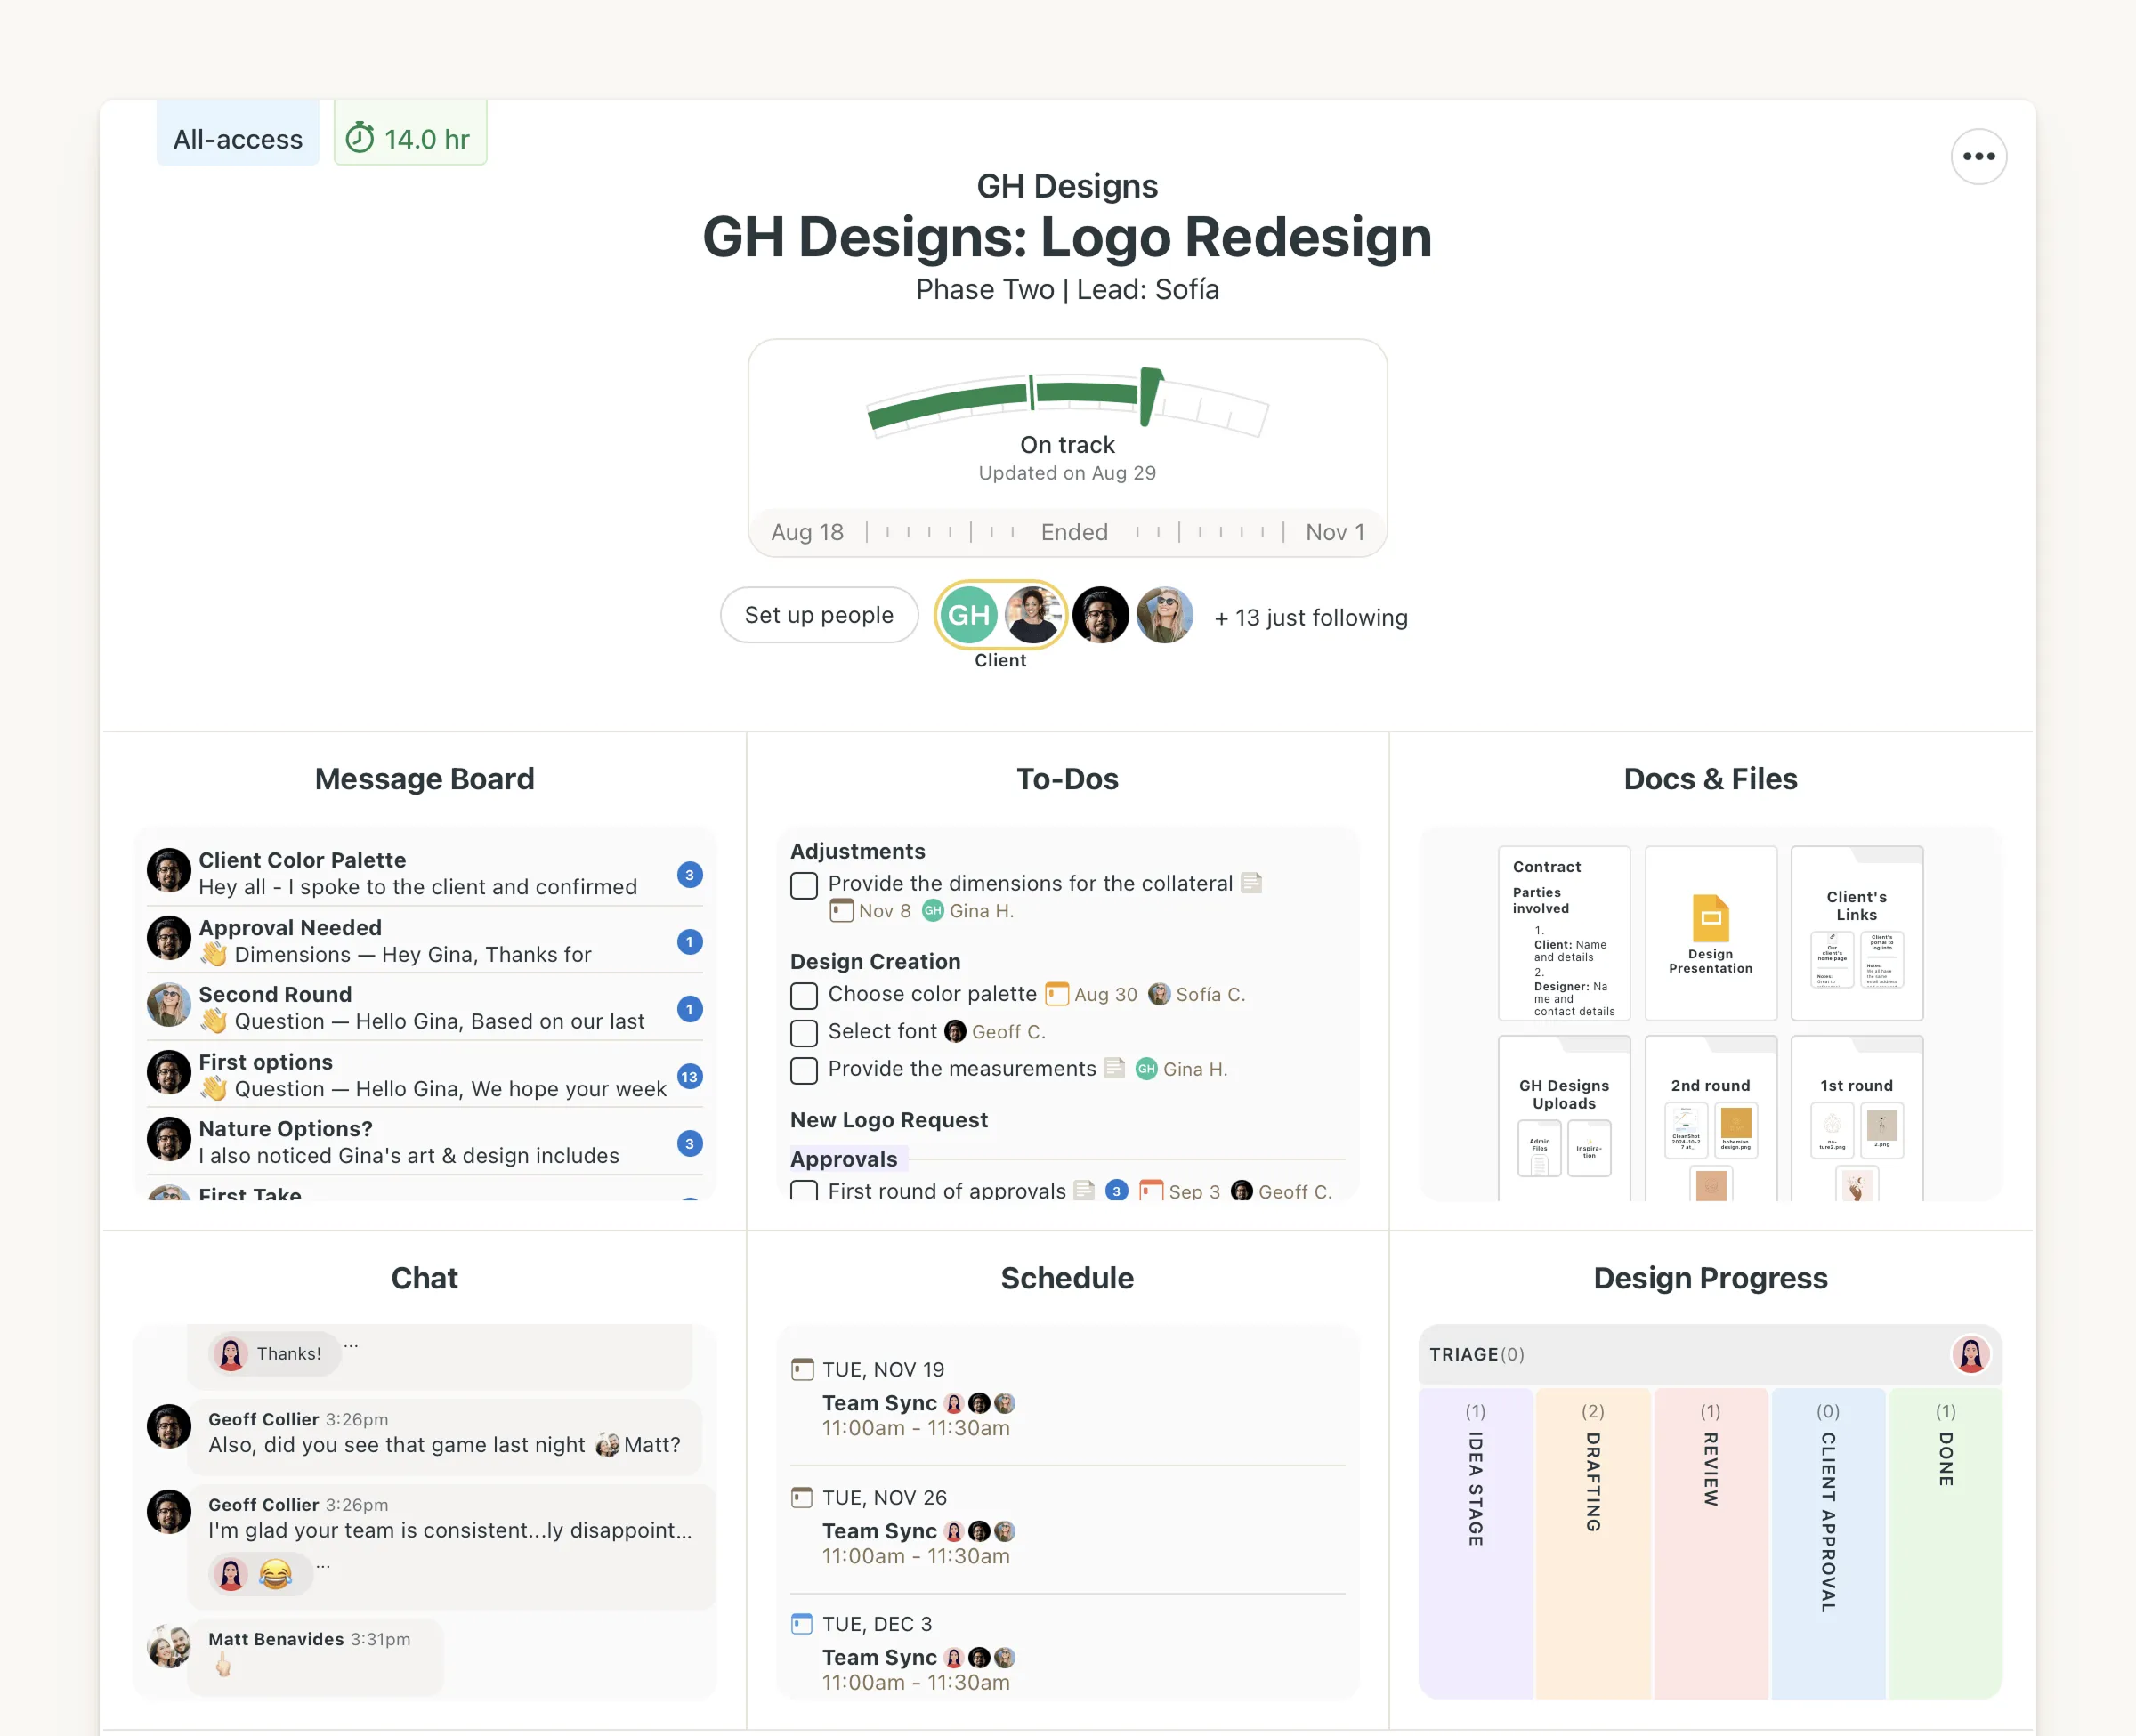Open notes icon on Provide the measurements
The image size is (2136, 1736).
1114,1068
